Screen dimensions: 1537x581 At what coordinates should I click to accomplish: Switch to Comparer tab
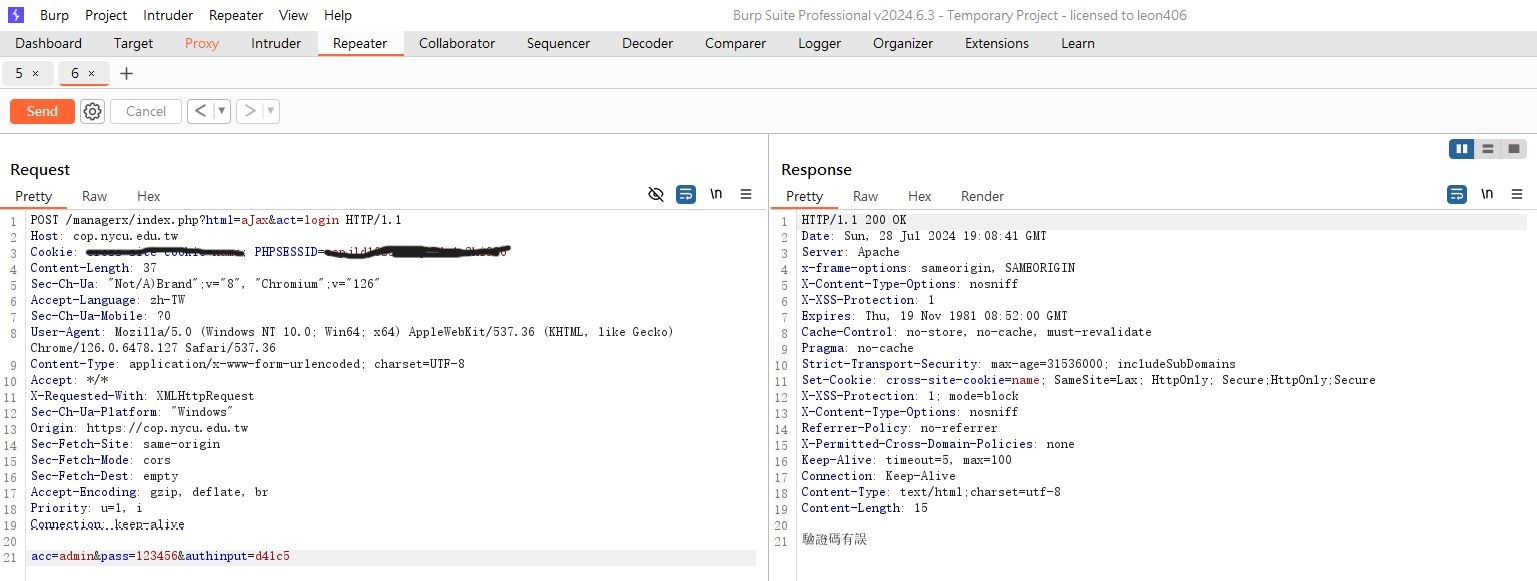pos(735,43)
